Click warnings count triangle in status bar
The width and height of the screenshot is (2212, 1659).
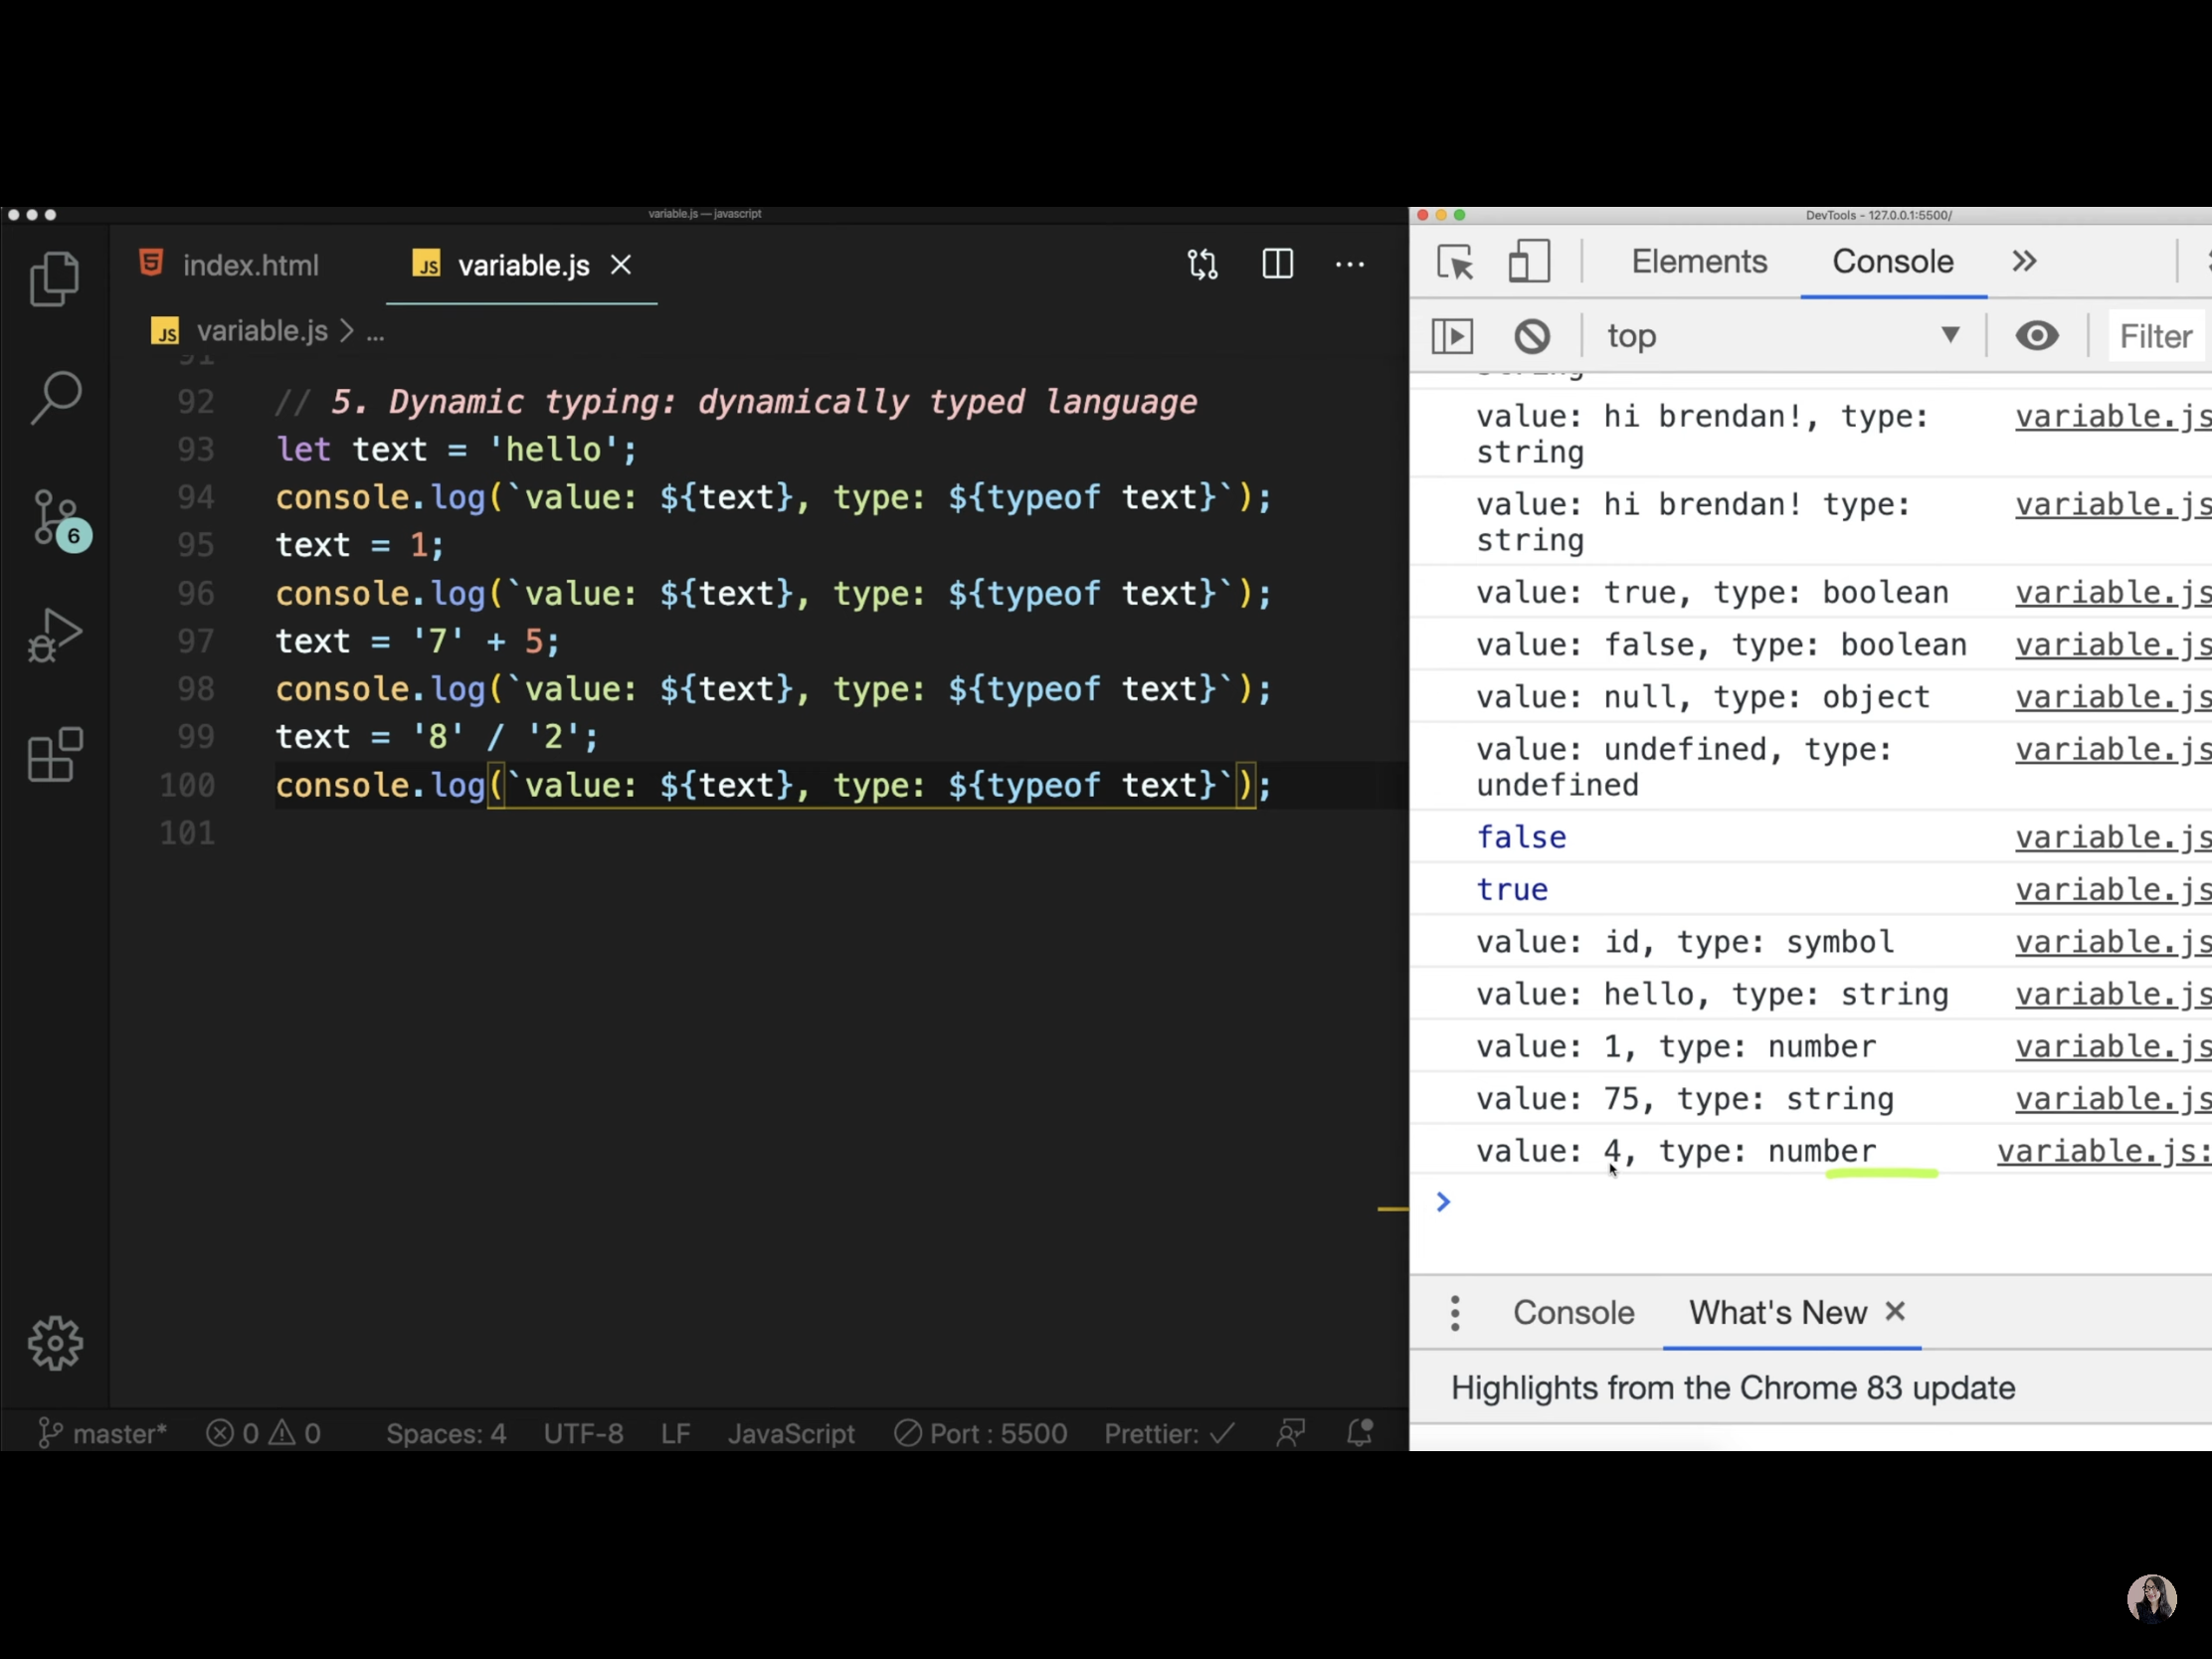294,1433
